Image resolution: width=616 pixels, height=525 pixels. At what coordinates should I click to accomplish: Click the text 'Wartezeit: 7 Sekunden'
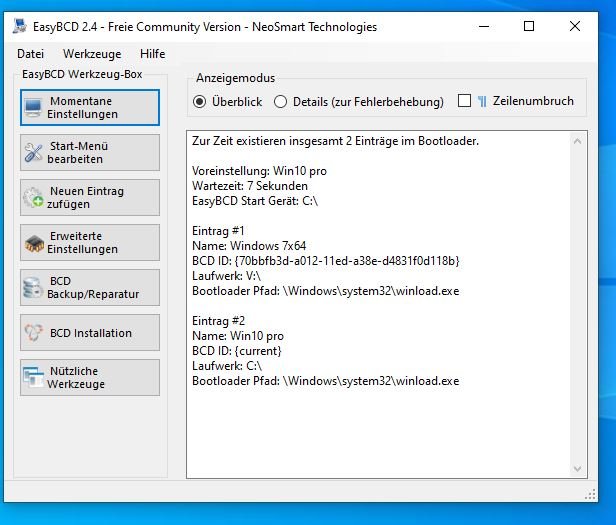click(x=250, y=186)
